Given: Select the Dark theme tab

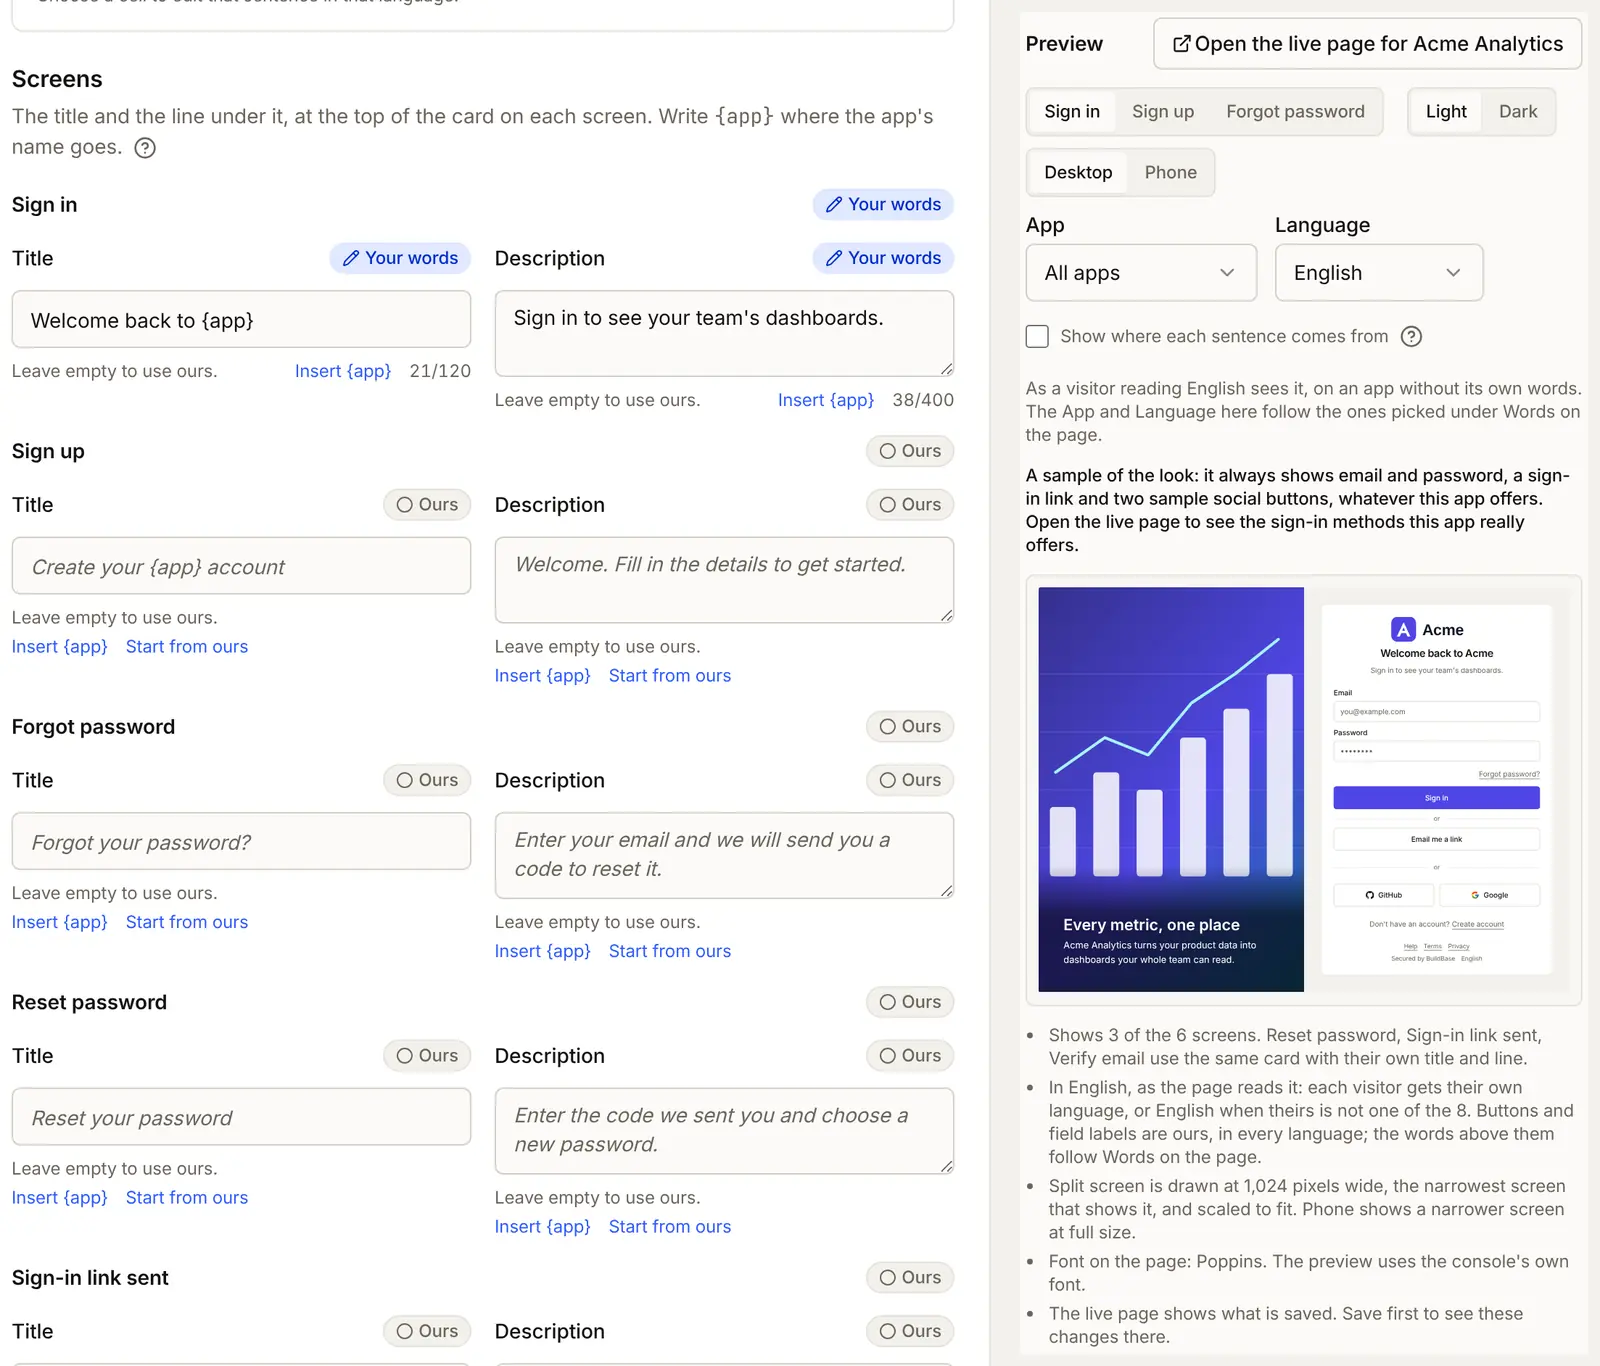Looking at the screenshot, I should click(1518, 112).
